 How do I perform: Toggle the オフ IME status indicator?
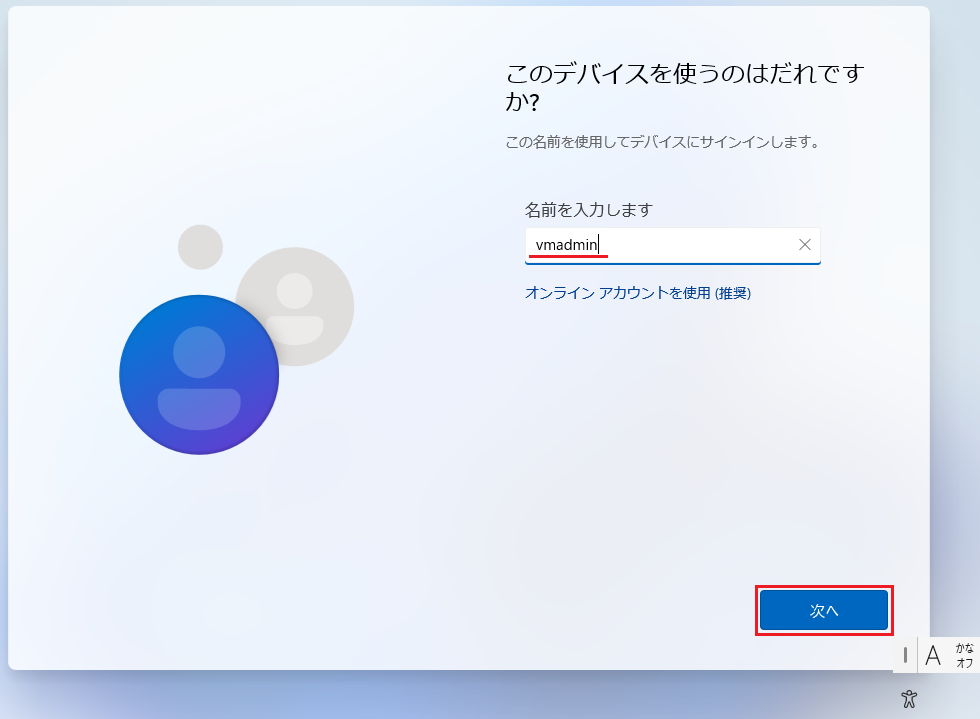[x=962, y=662]
